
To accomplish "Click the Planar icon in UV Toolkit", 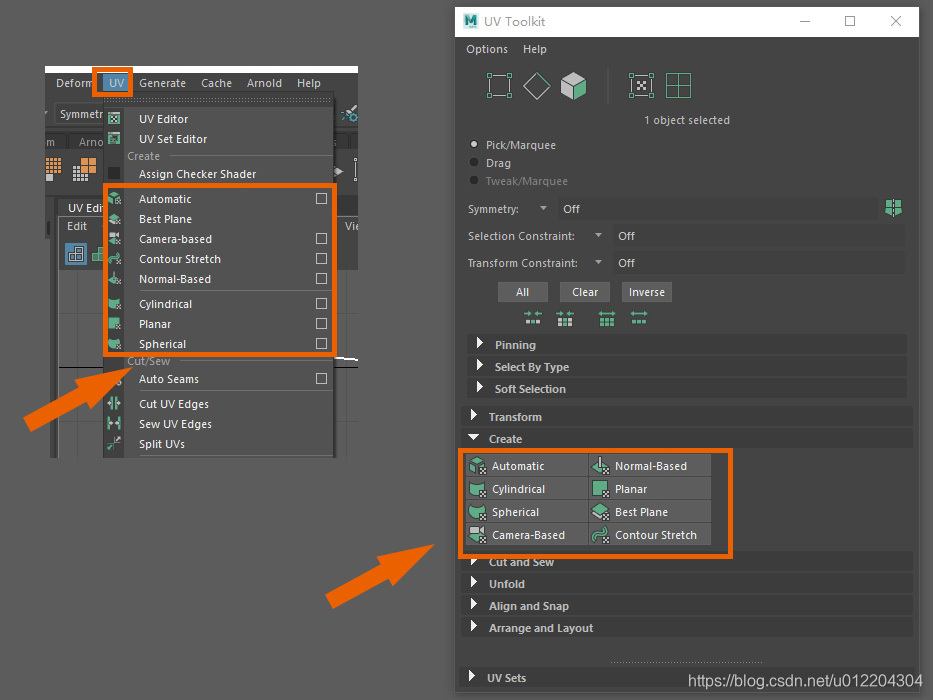I will point(600,489).
